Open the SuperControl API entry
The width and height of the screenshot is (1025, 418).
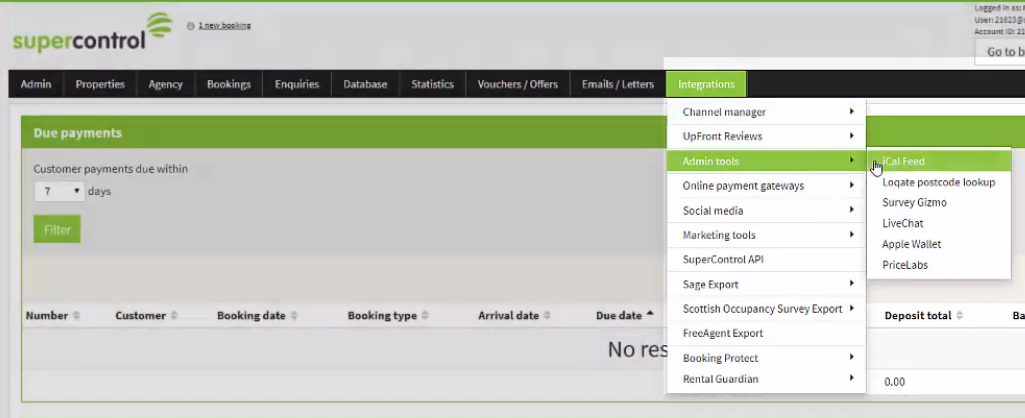coord(766,260)
